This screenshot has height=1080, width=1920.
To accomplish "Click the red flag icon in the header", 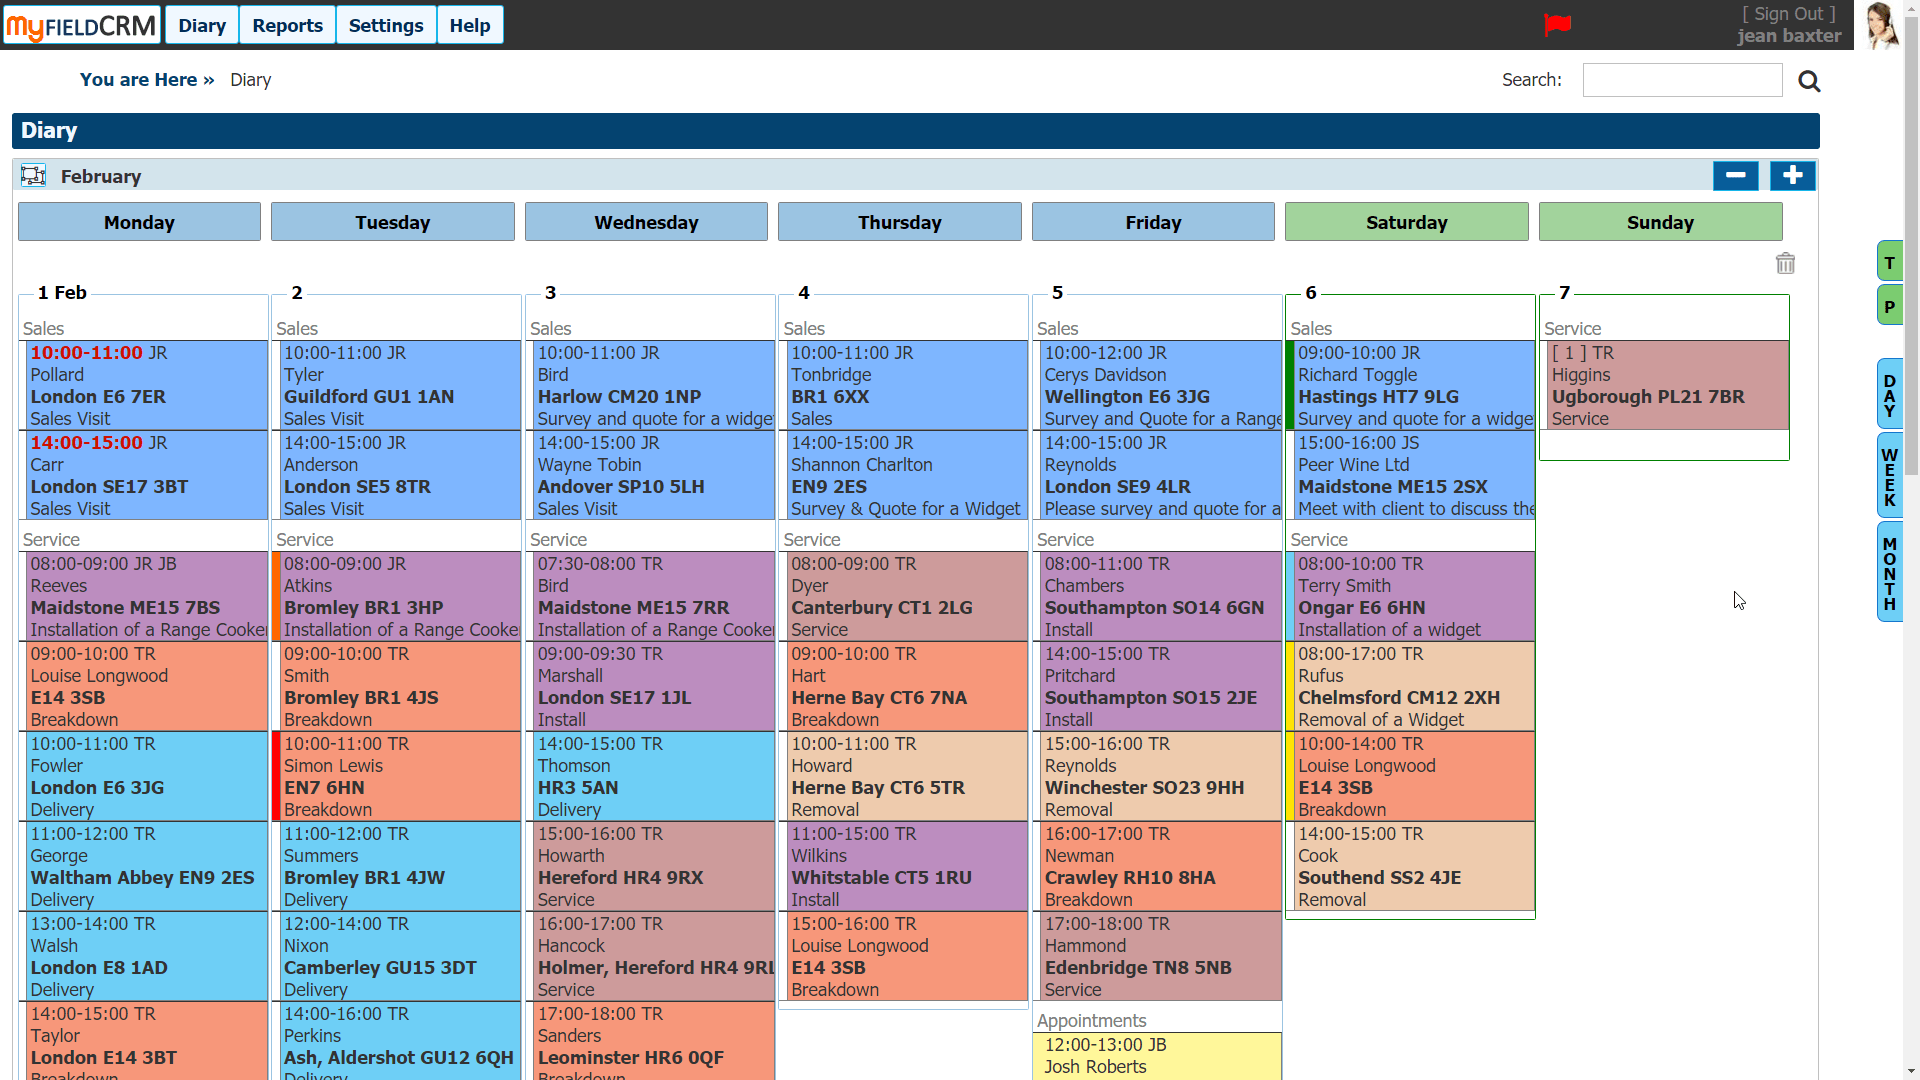I will click(1557, 25).
